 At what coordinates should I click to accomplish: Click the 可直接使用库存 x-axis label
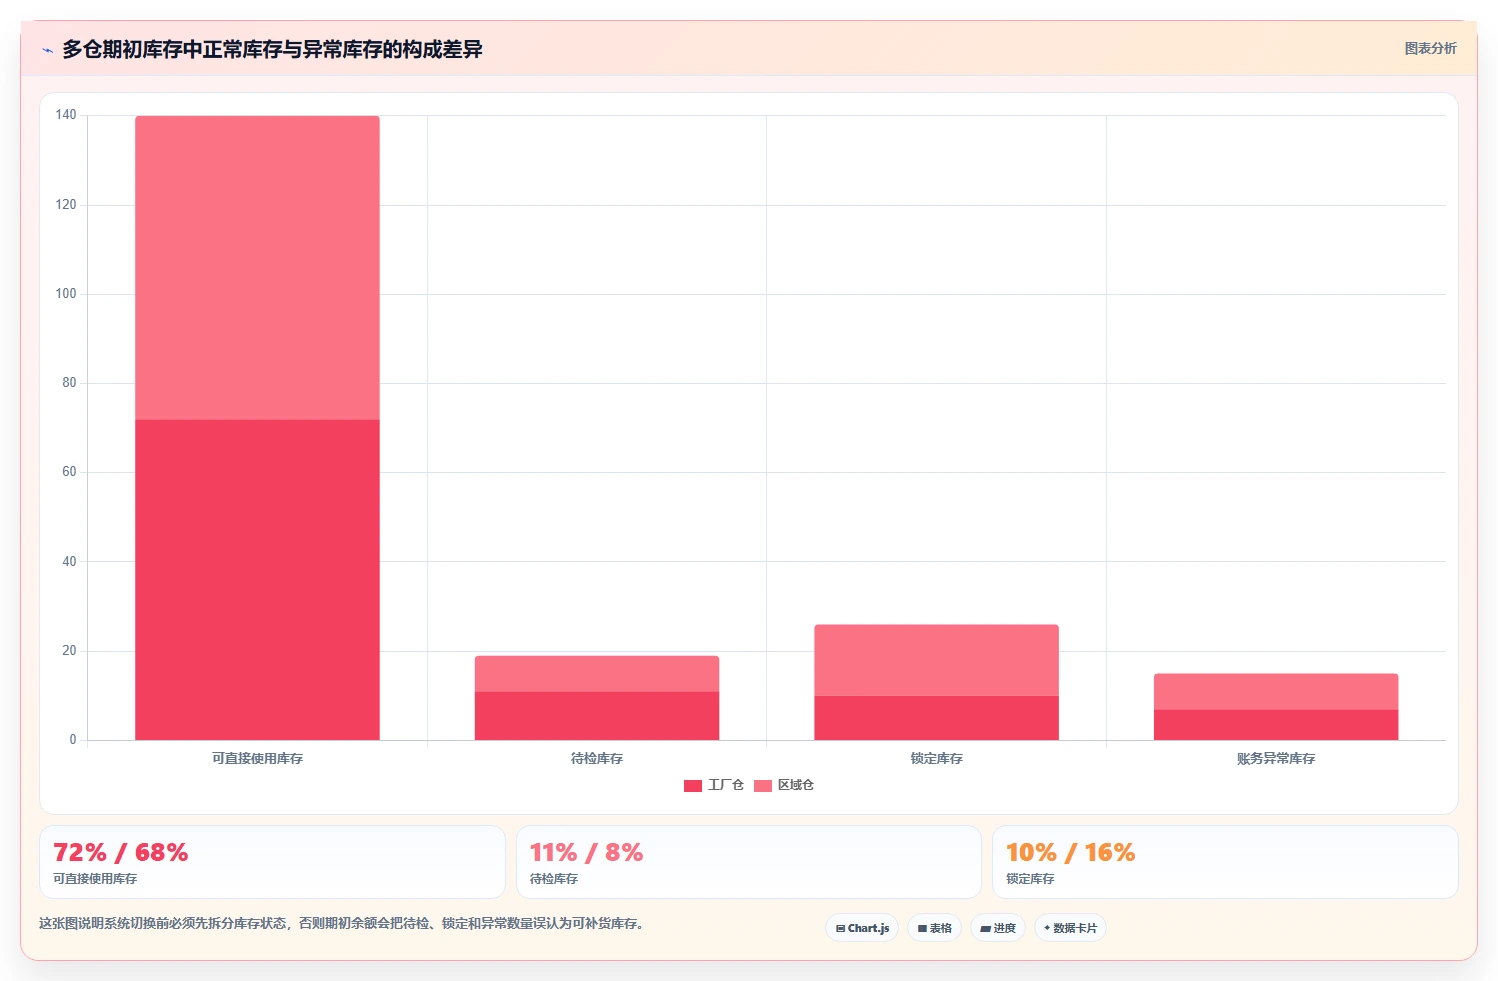257,759
